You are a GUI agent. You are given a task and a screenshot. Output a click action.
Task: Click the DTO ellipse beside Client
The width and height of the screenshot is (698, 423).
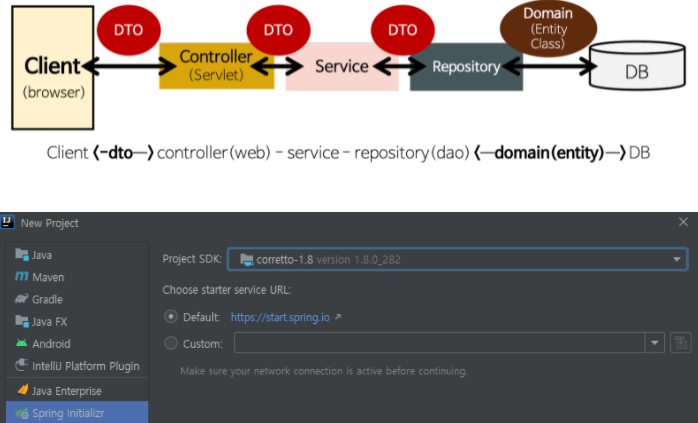click(129, 30)
